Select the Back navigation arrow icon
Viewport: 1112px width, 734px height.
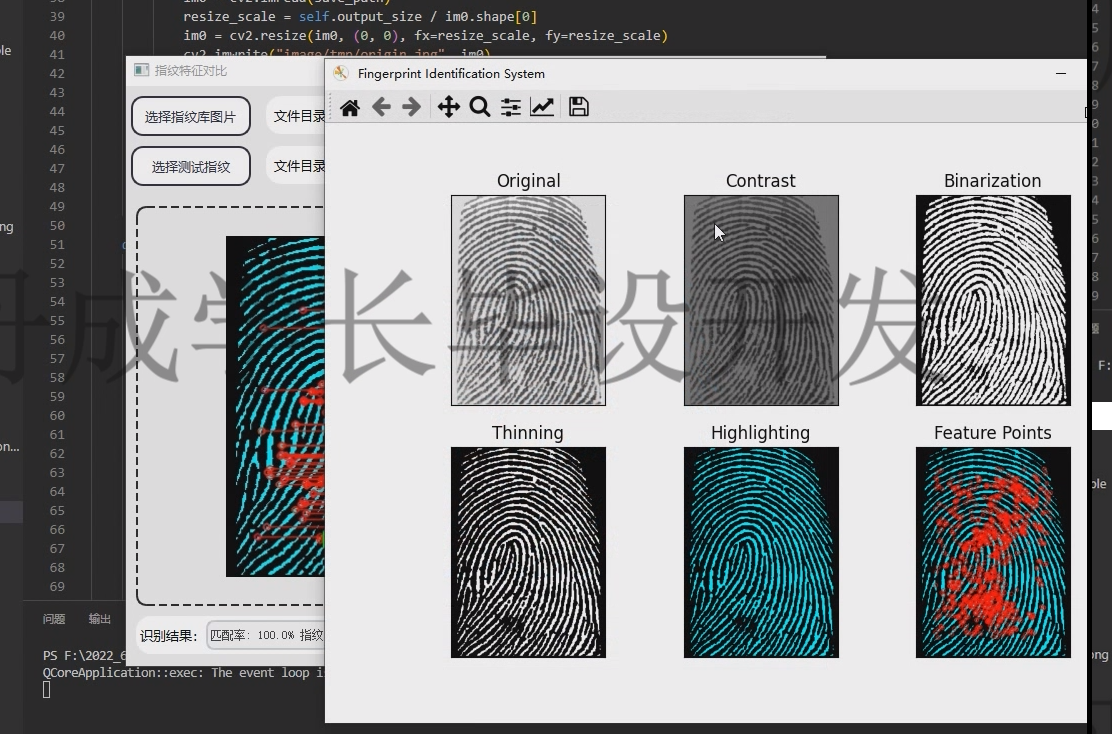point(381,107)
